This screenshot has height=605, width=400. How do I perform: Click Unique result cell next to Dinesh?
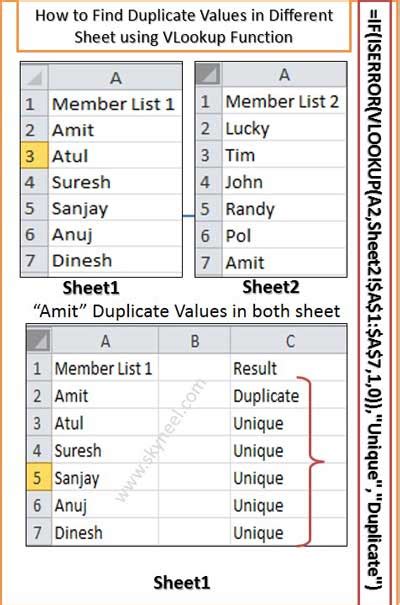tap(288, 532)
